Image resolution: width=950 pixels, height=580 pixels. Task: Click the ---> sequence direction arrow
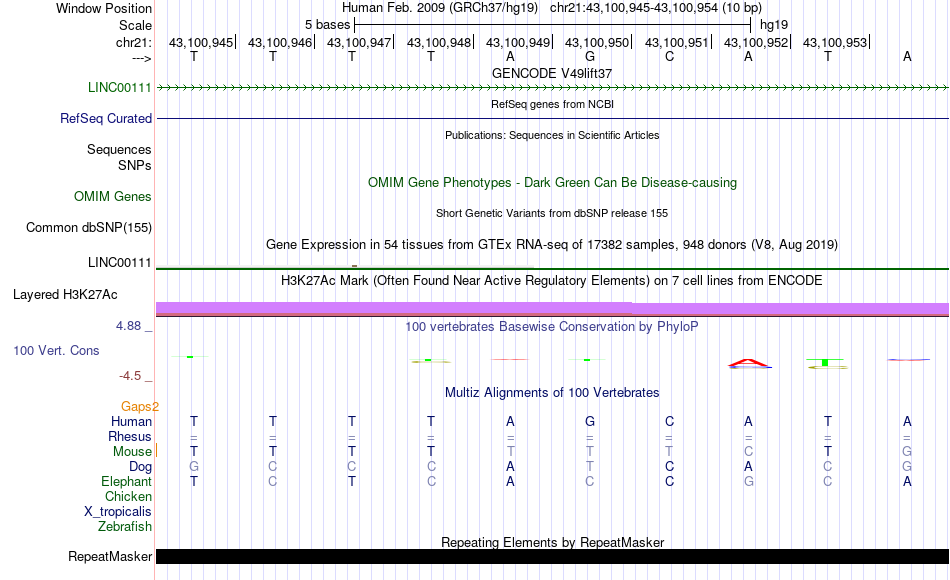coord(141,58)
